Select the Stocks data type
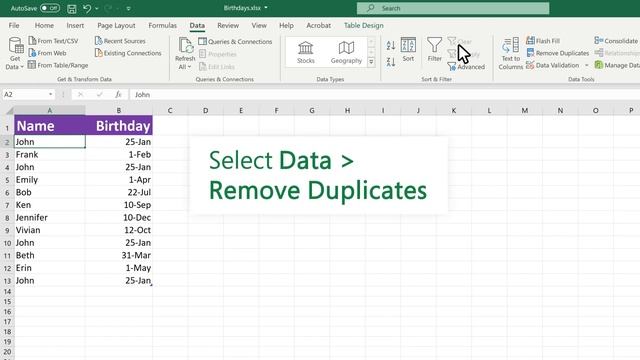 306,52
